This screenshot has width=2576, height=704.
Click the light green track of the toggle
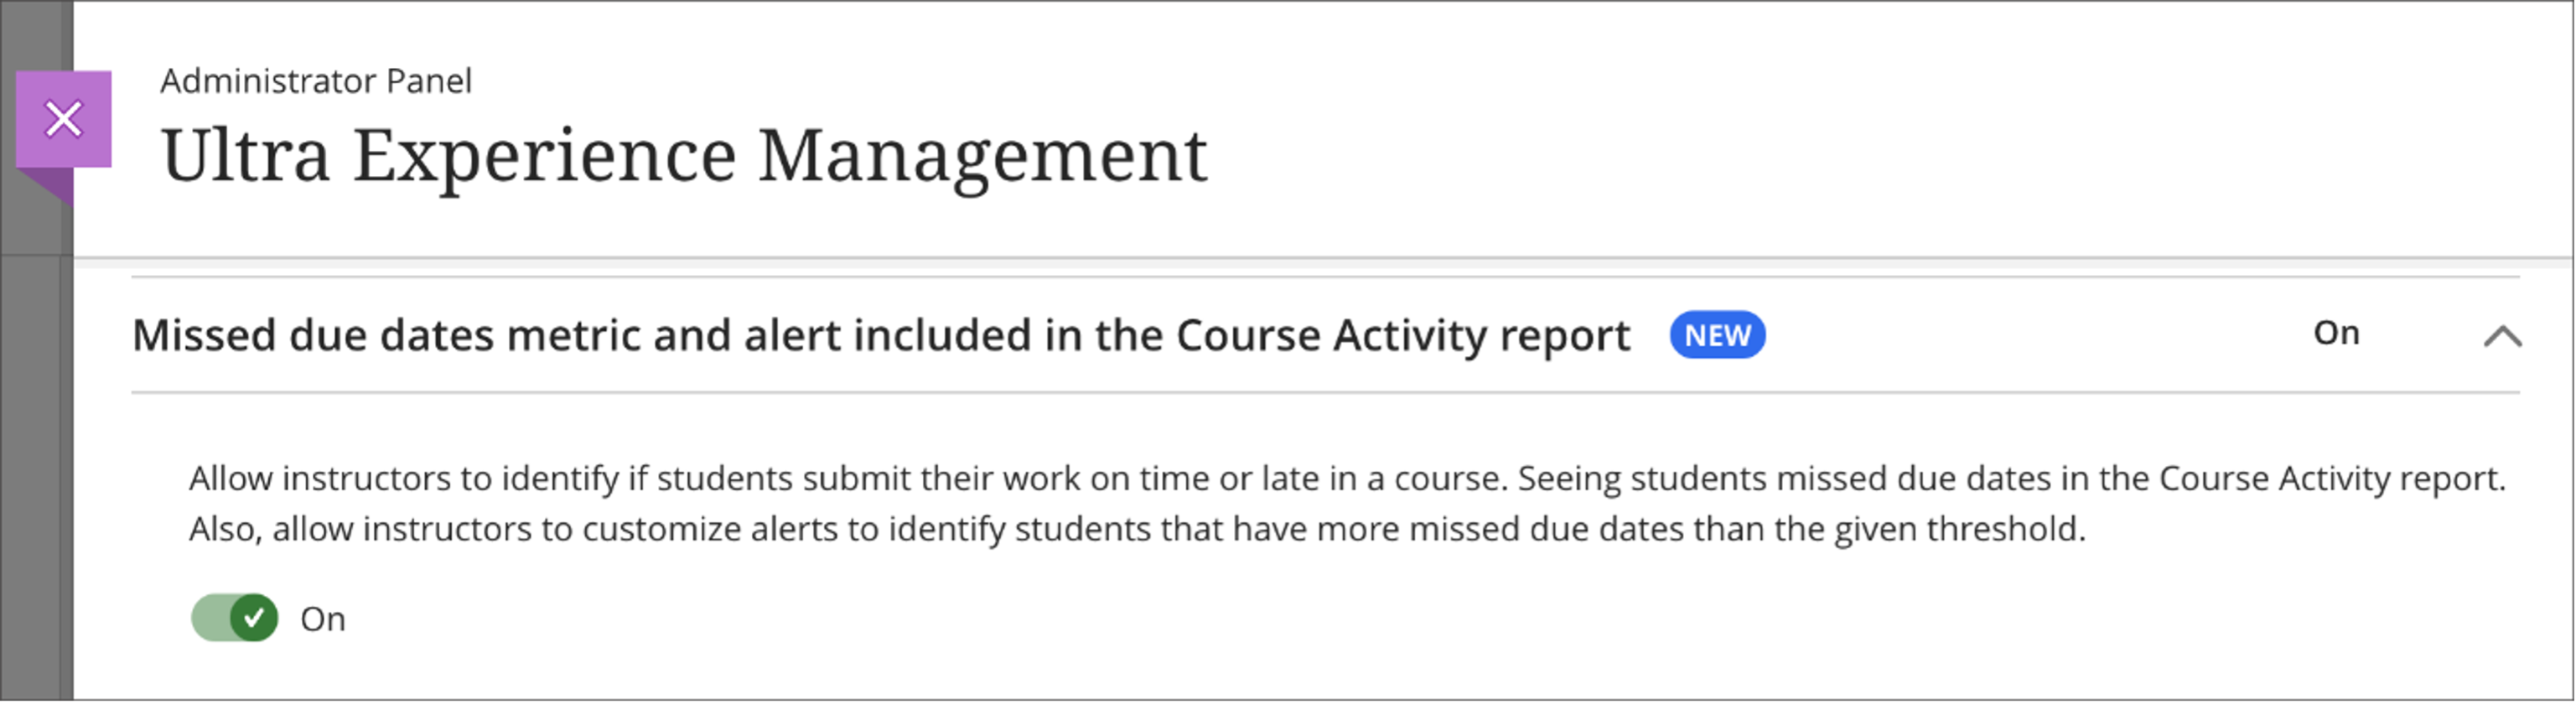pos(211,618)
